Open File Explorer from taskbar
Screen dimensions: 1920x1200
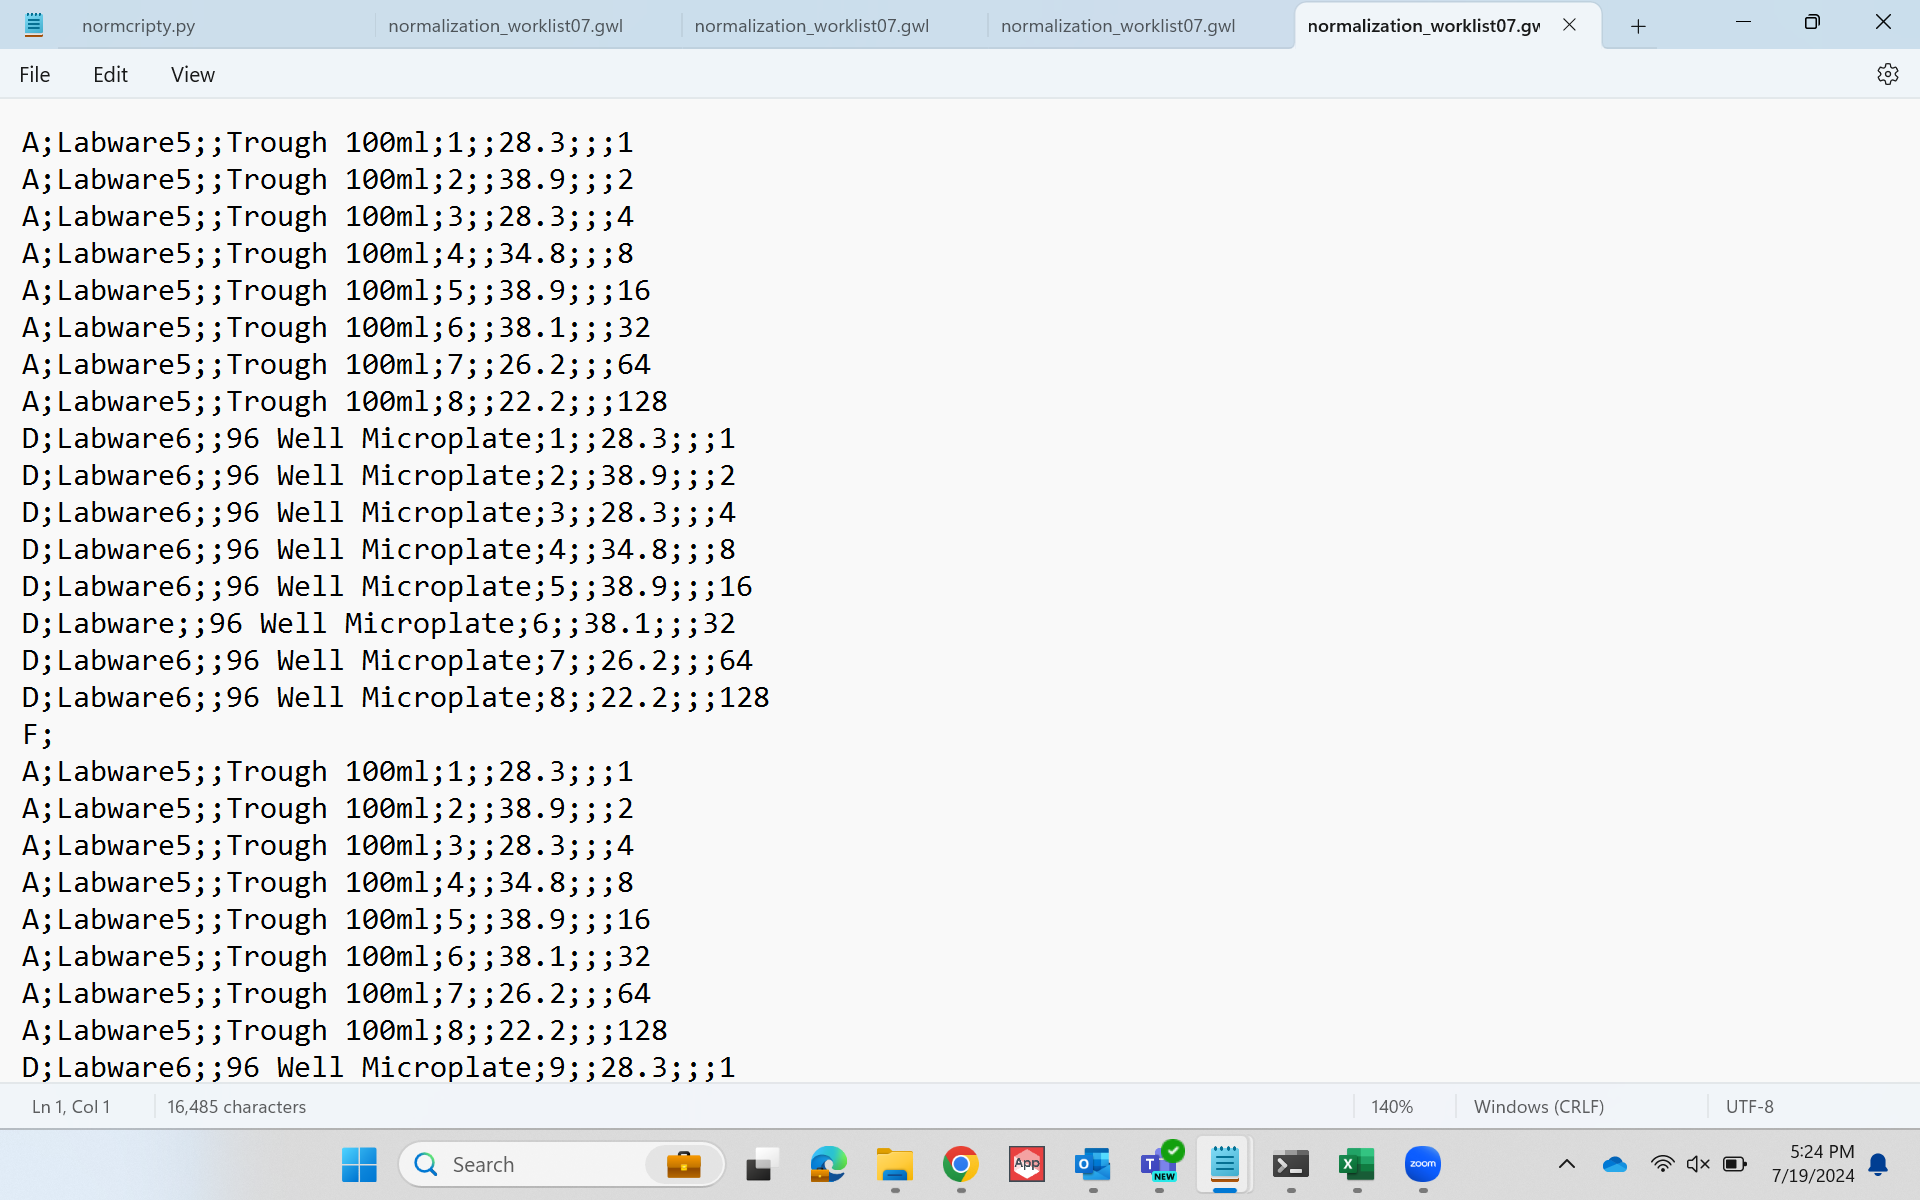point(894,1164)
